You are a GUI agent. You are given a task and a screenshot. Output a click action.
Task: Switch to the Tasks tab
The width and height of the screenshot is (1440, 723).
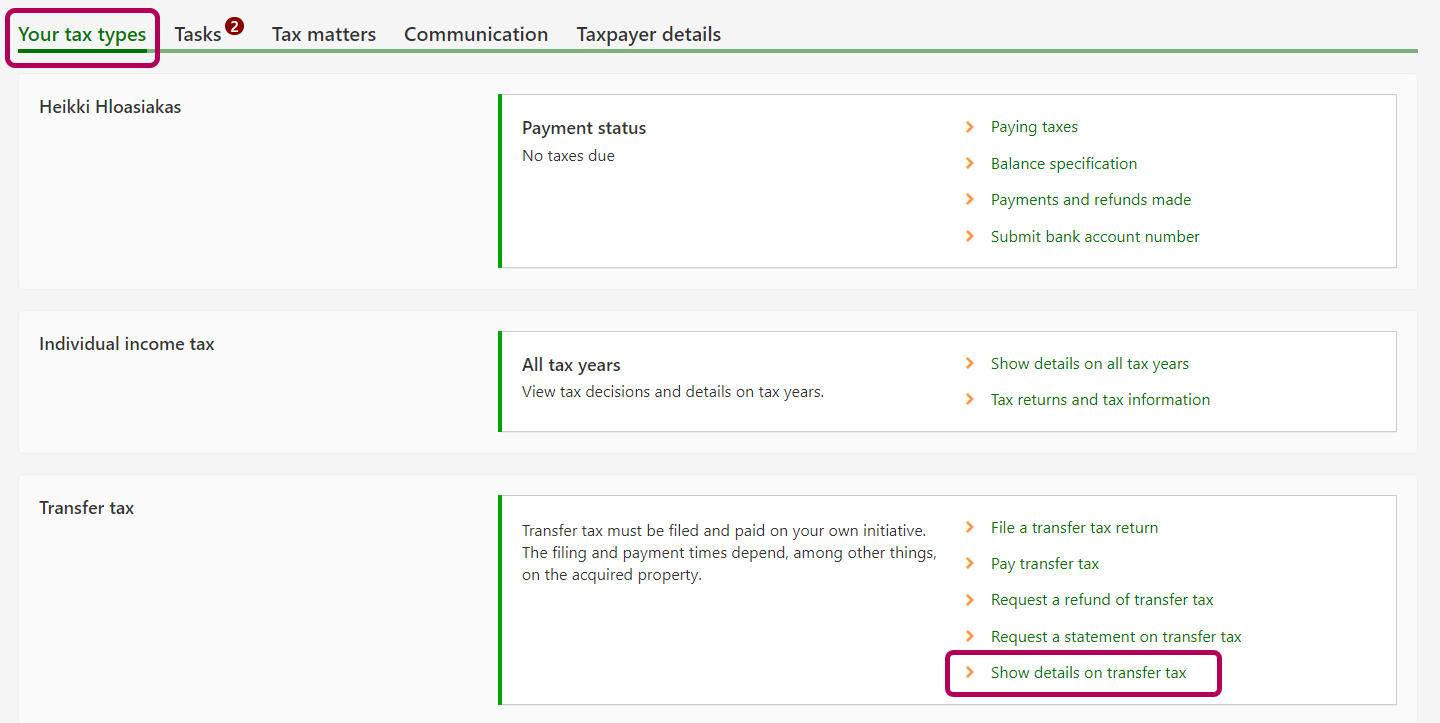(197, 35)
